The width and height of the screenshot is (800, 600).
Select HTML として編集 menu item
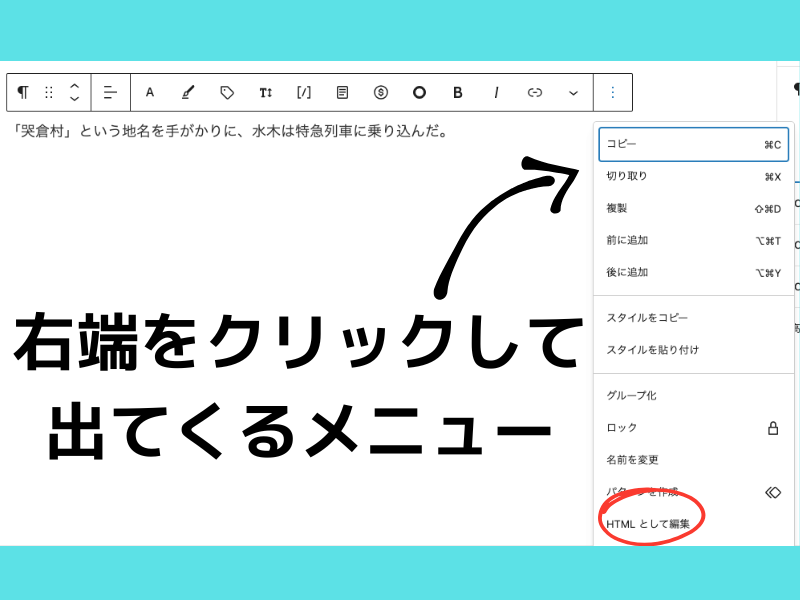pyautogui.click(x=648, y=523)
